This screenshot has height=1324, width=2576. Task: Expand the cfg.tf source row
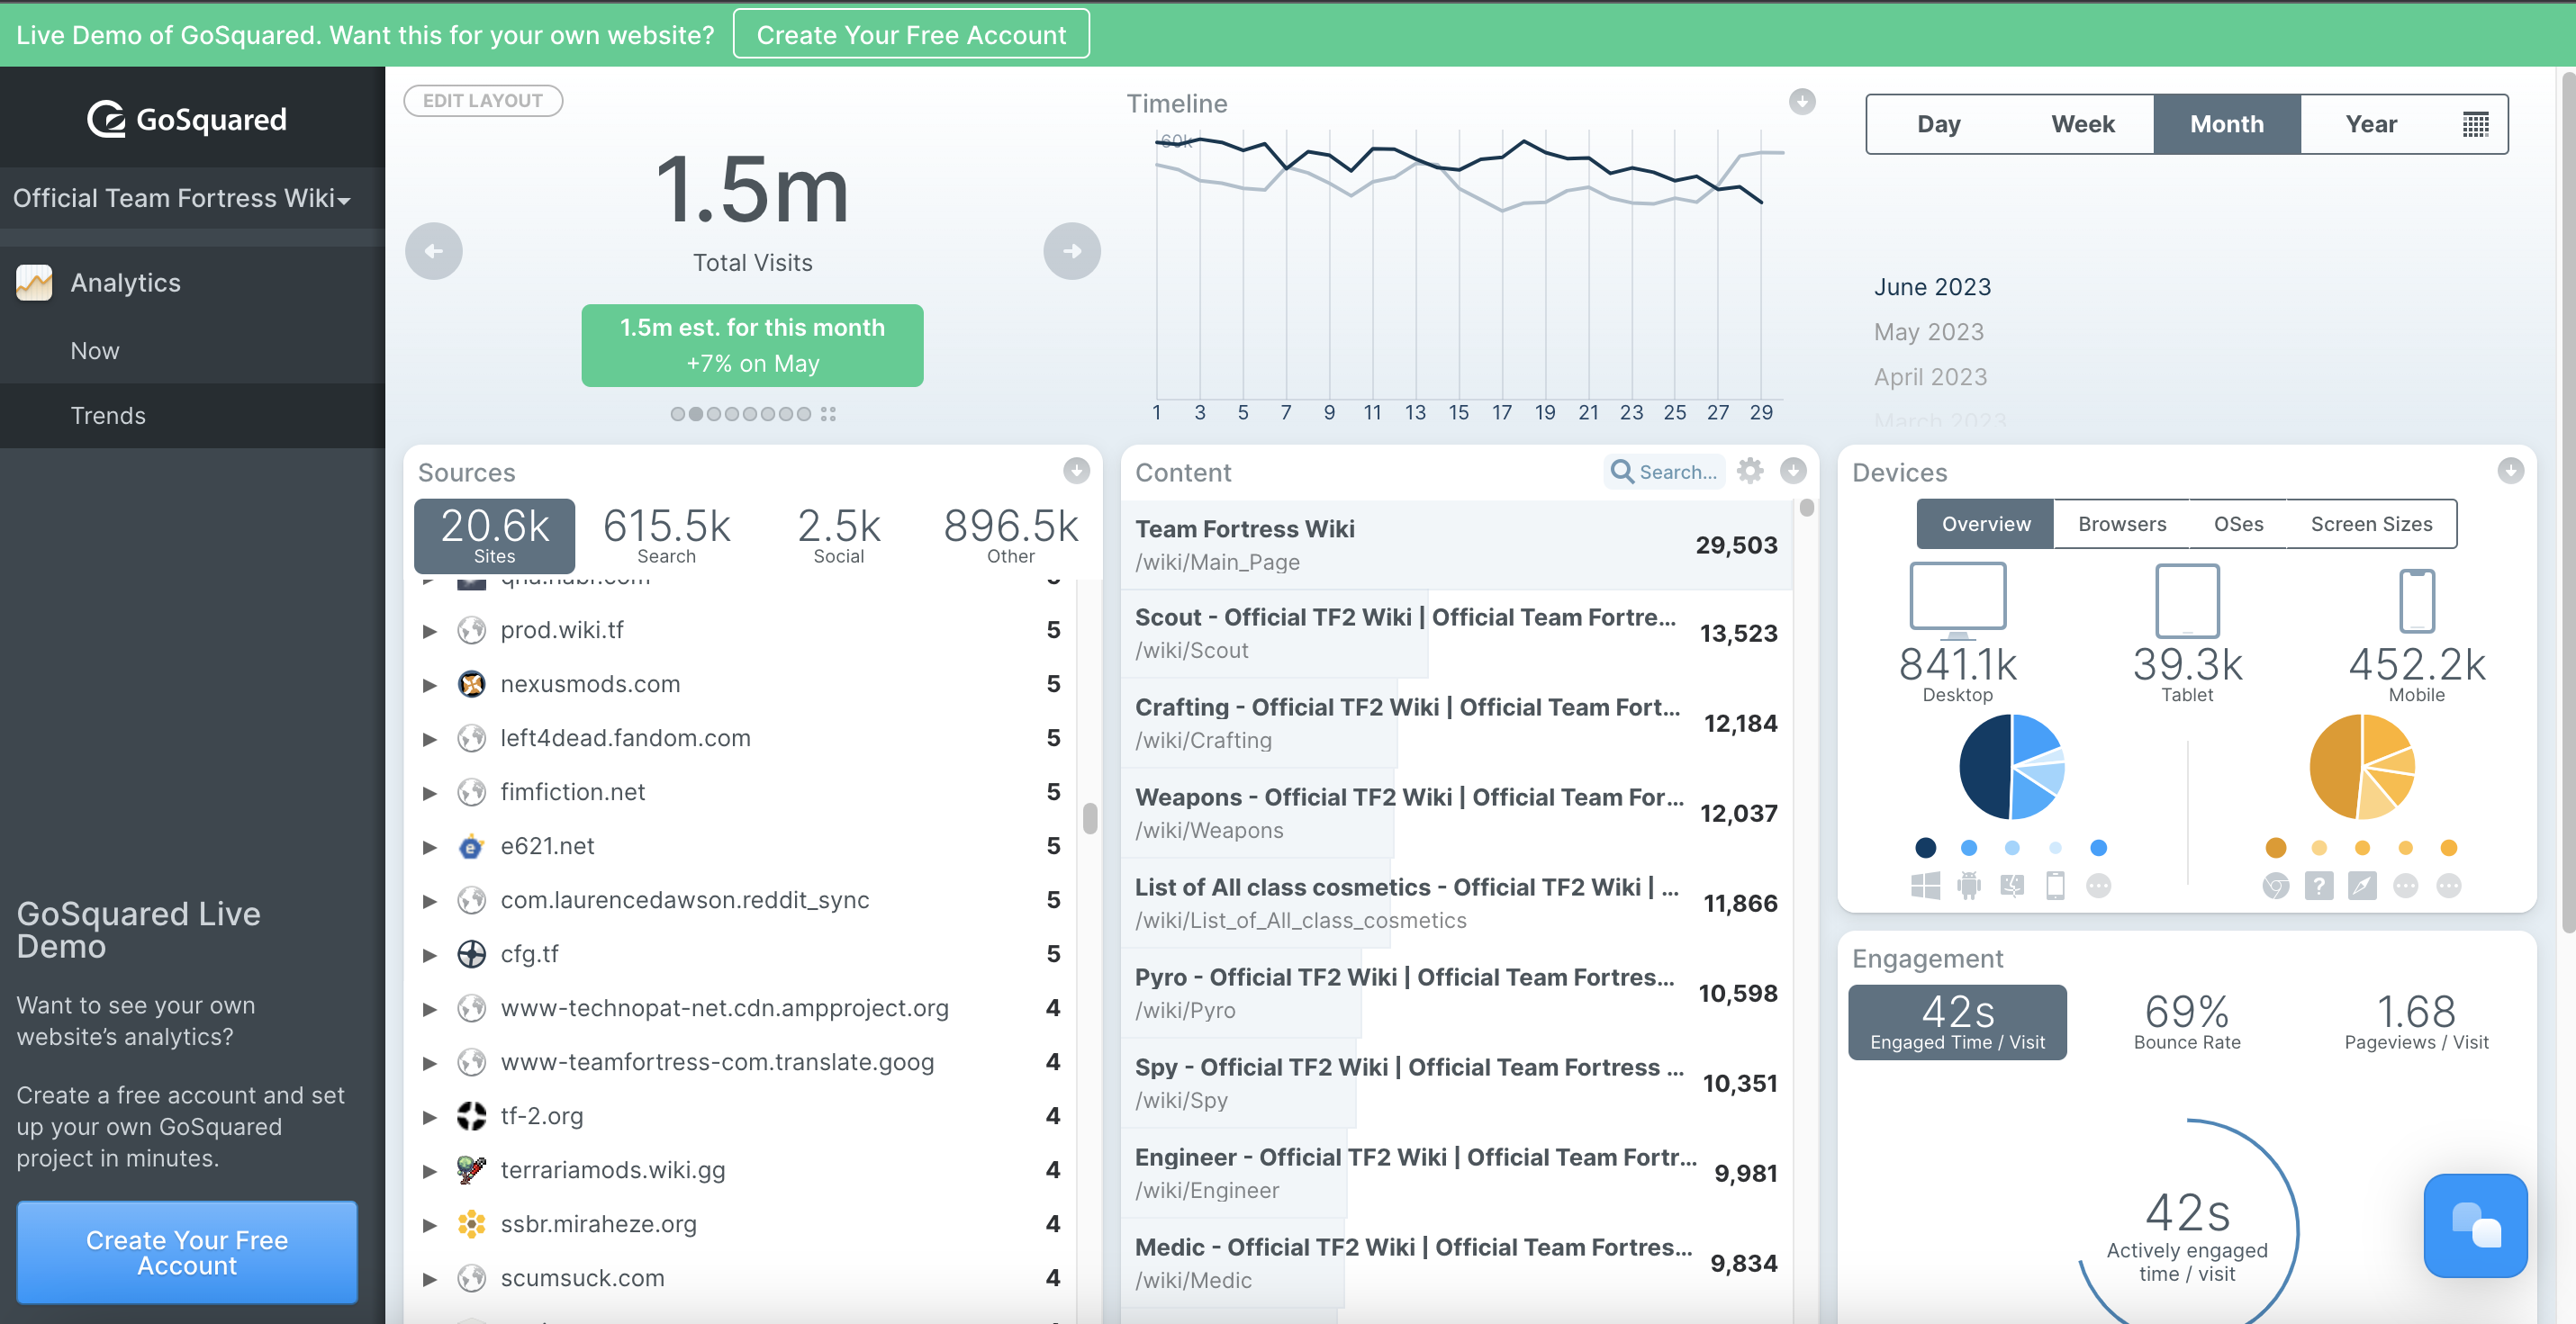[430, 955]
